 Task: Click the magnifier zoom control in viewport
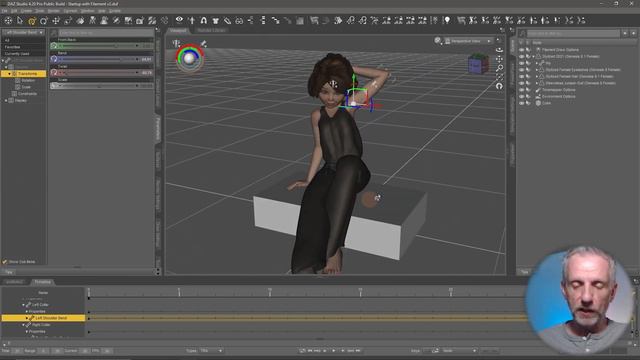pos(499,68)
